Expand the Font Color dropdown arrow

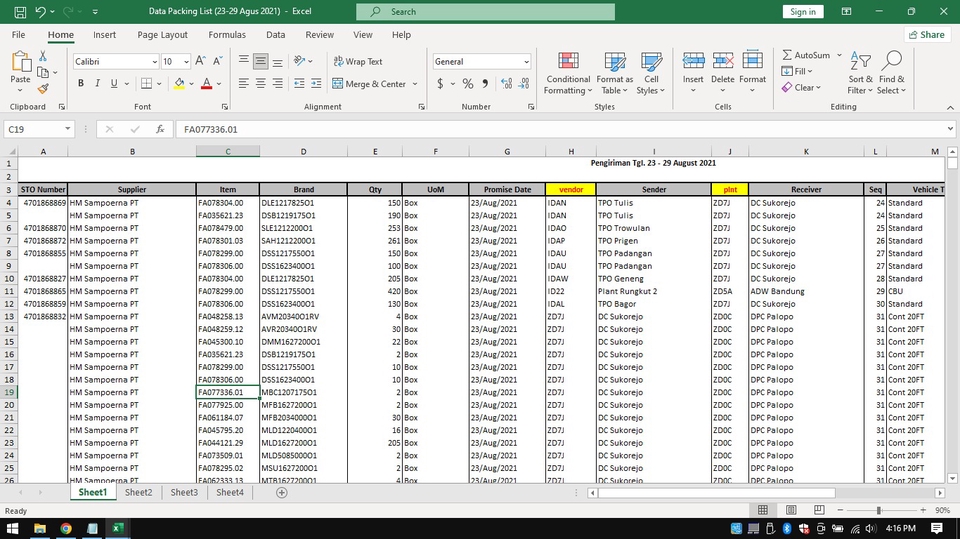[219, 84]
